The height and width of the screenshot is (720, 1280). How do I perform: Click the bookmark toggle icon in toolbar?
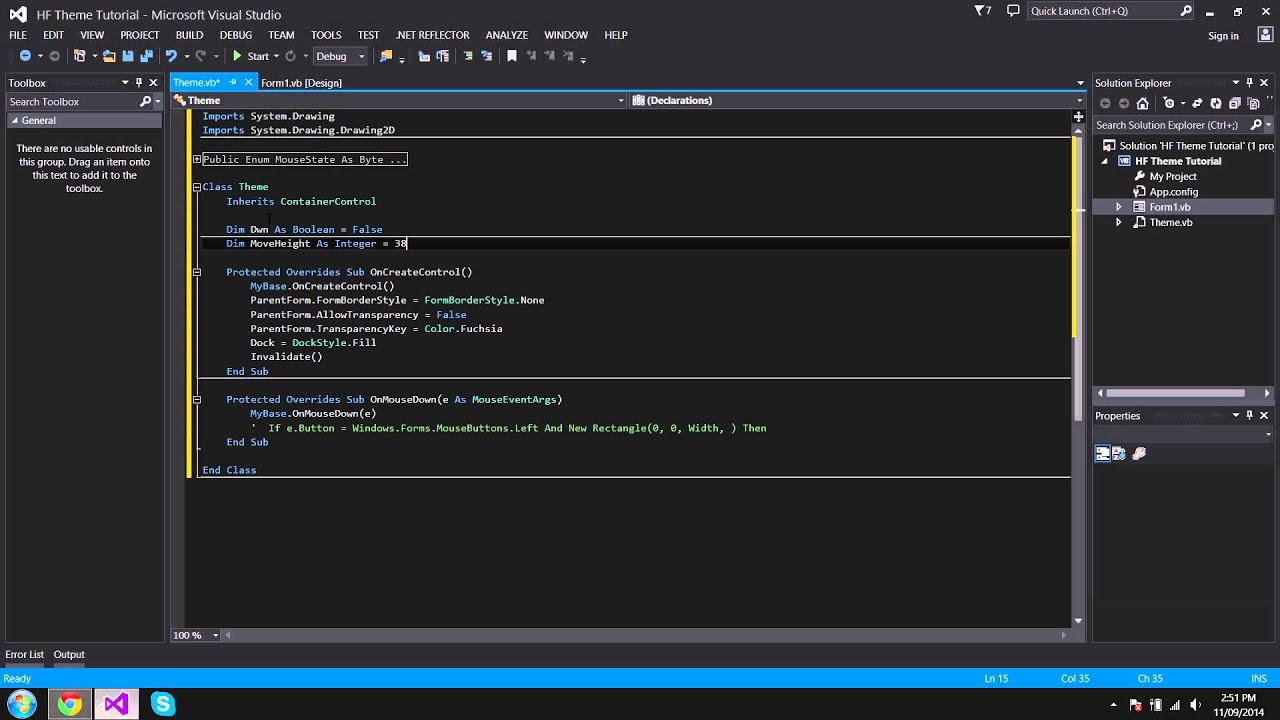click(512, 56)
